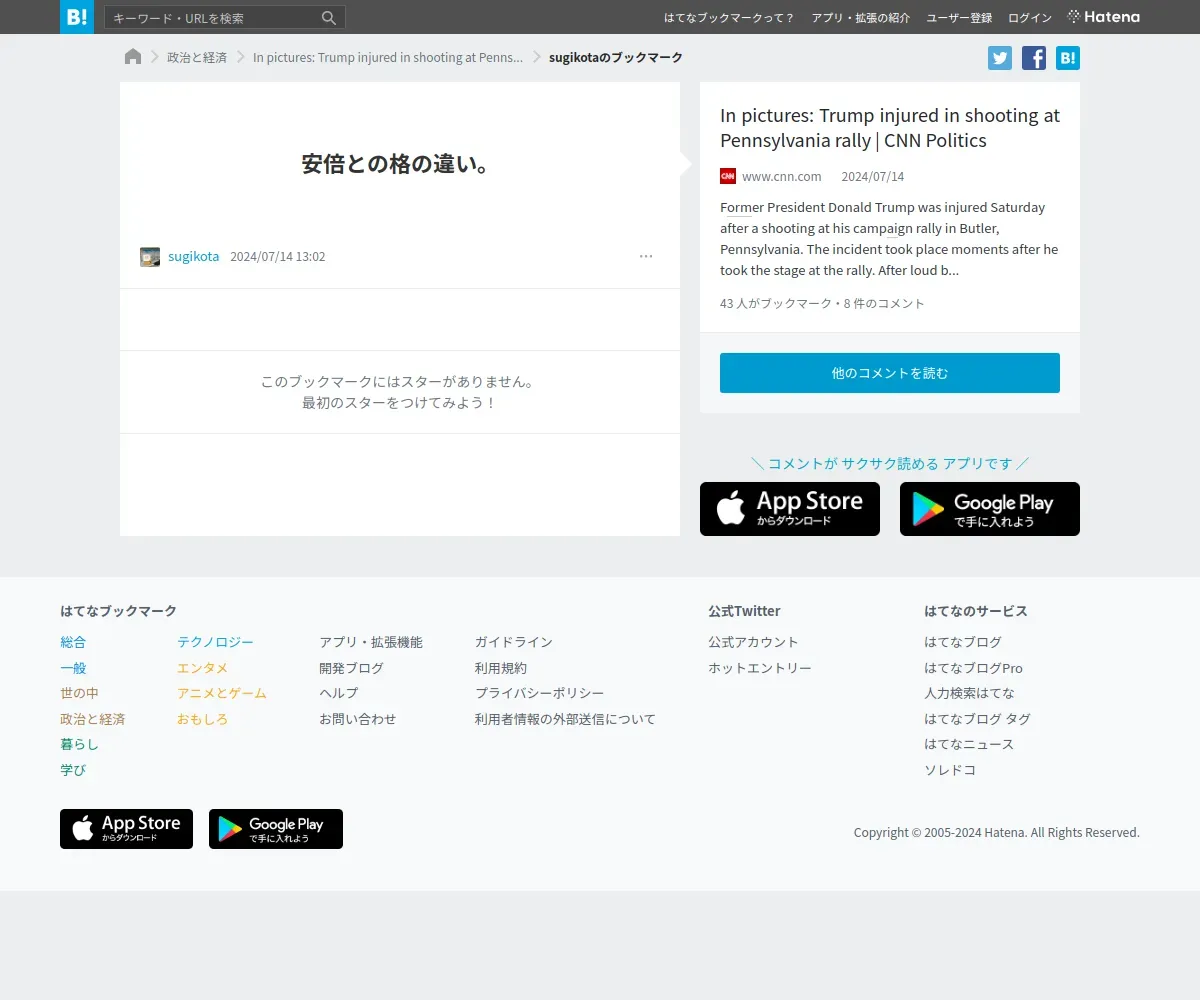Open エンタメ category in footer

click(202, 668)
